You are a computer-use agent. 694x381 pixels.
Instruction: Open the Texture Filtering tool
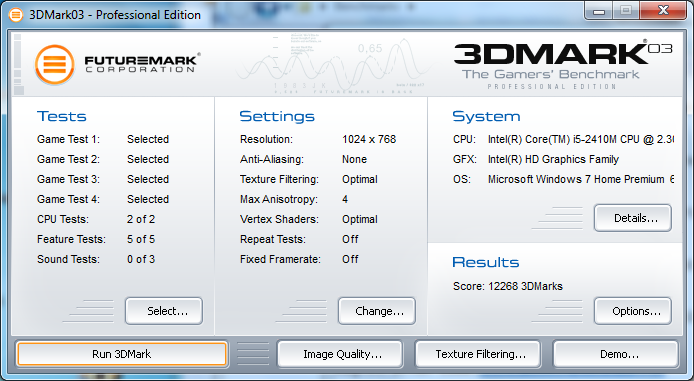click(478, 354)
